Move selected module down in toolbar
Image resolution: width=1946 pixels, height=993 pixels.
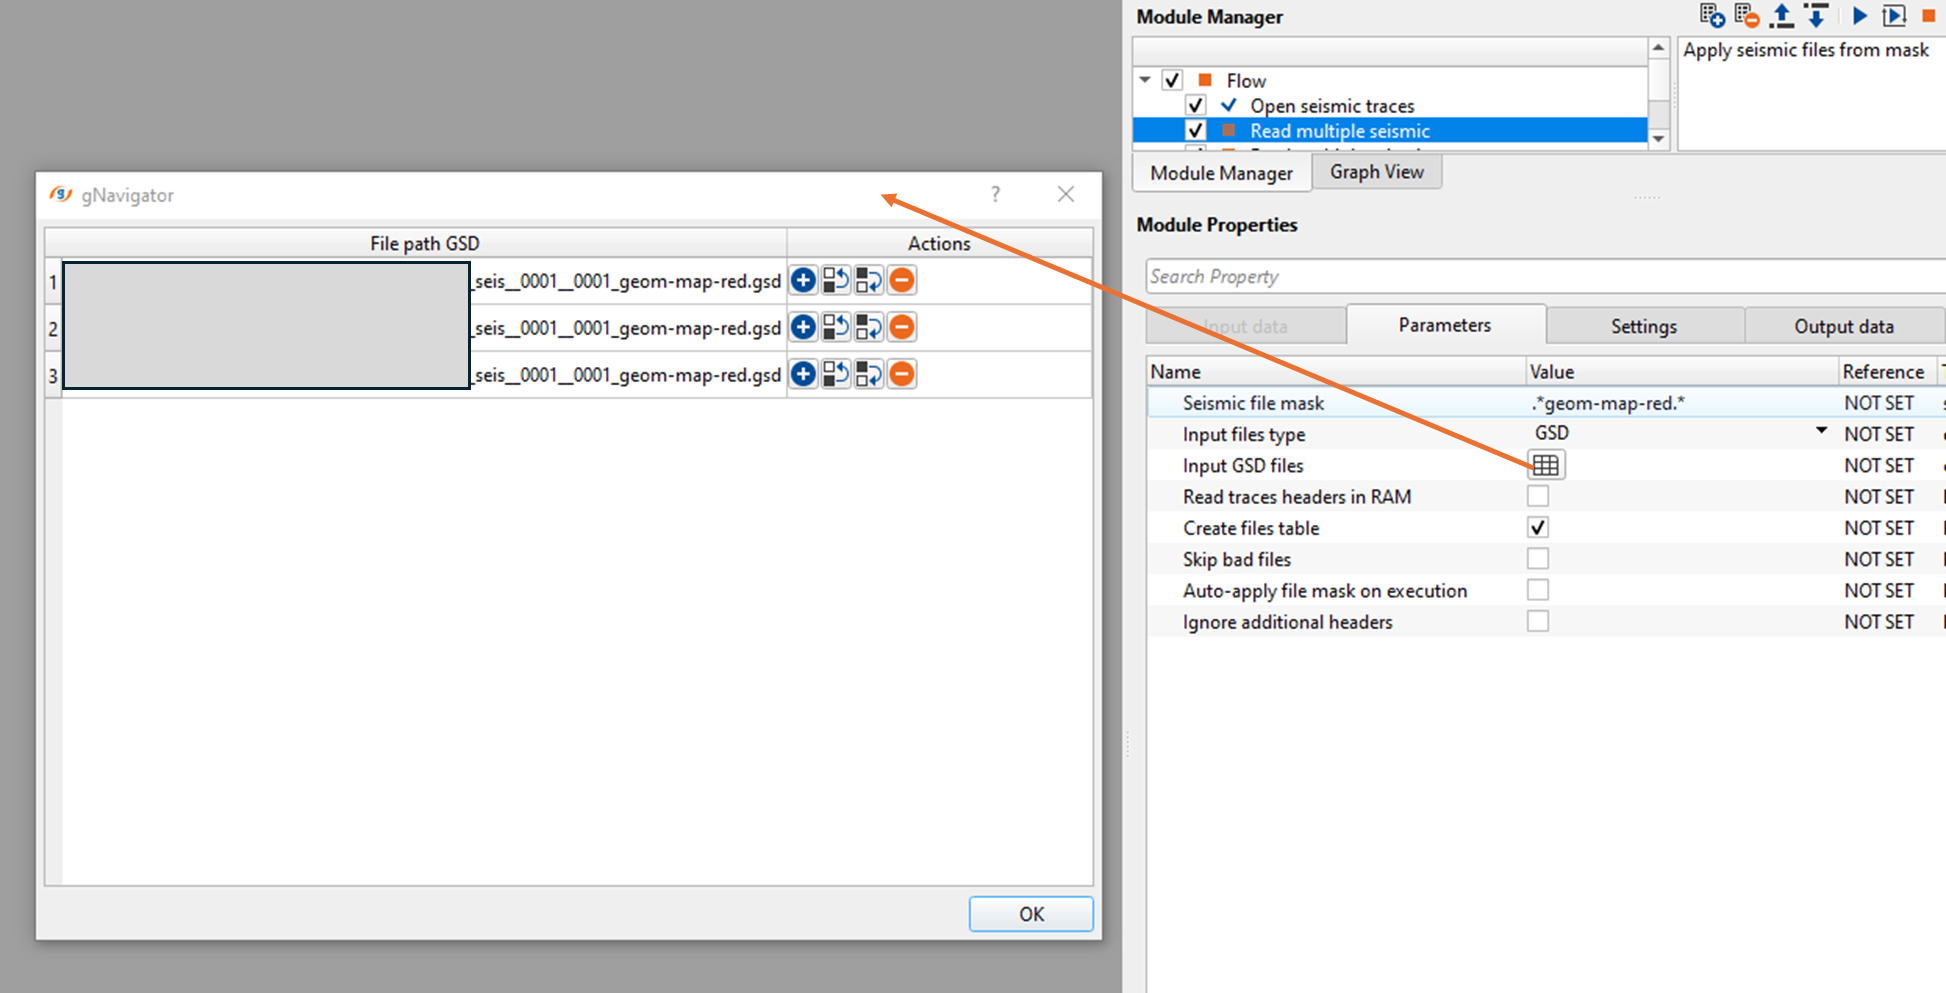1817,16
